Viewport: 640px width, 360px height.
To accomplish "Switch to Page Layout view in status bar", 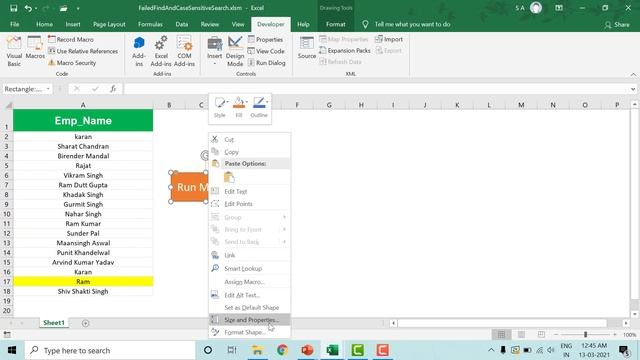I will click(521, 335).
